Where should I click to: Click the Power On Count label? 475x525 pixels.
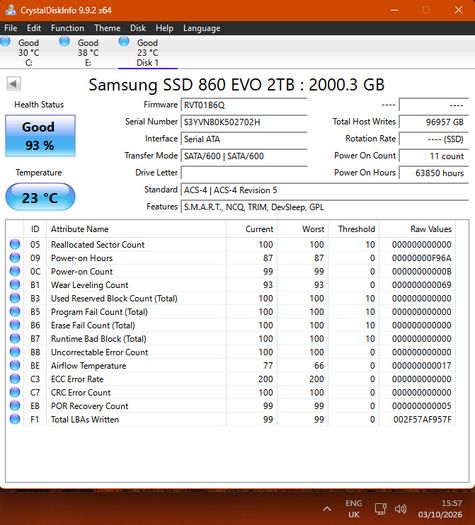point(365,156)
